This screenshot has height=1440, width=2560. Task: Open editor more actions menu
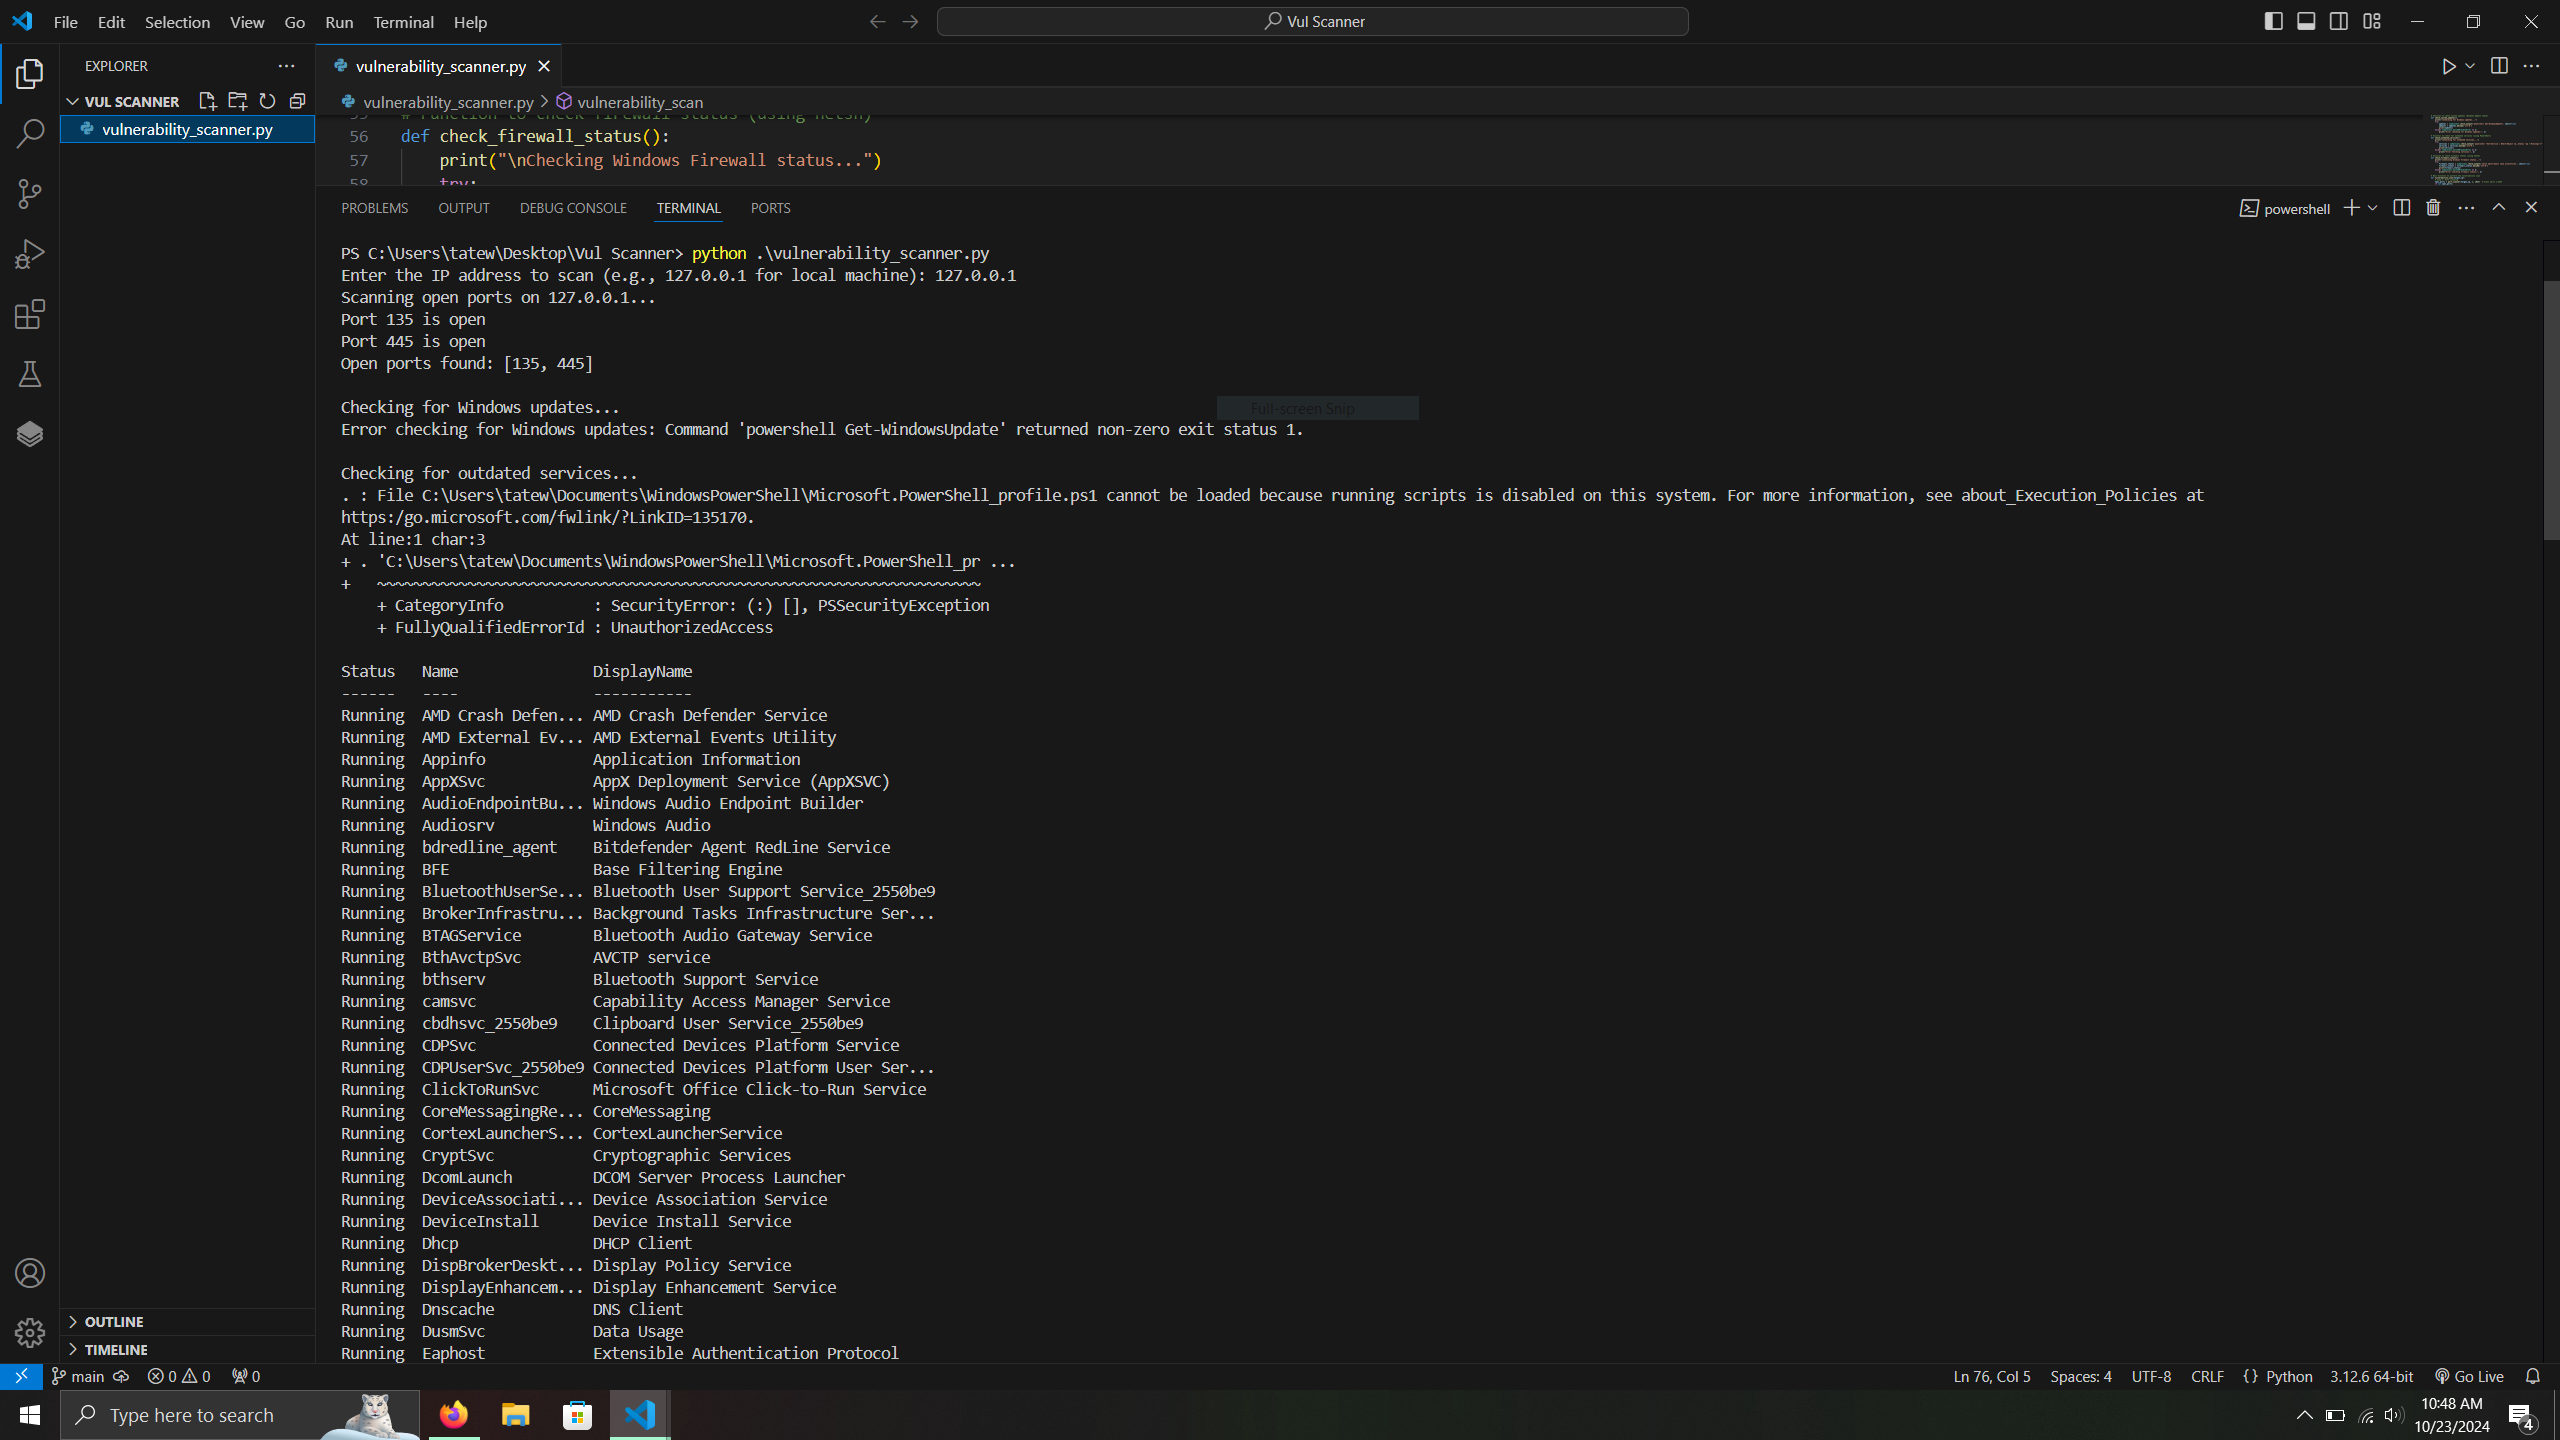tap(2531, 66)
